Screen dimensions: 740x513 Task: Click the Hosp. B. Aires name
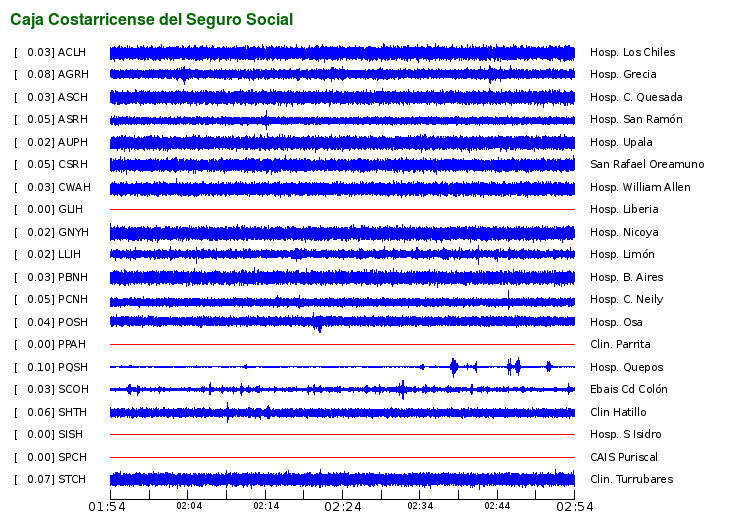click(x=626, y=277)
